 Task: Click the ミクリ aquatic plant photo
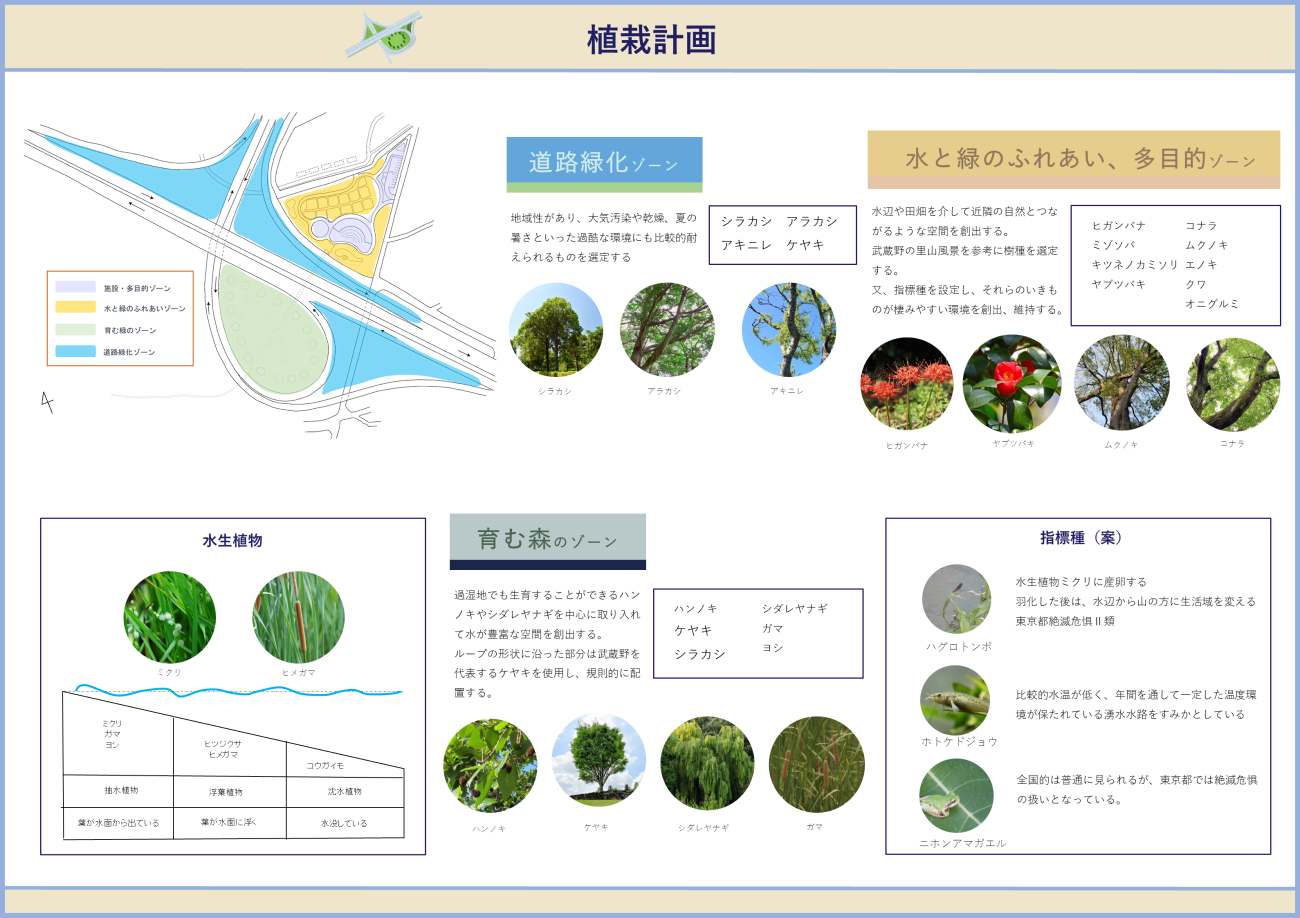169,617
